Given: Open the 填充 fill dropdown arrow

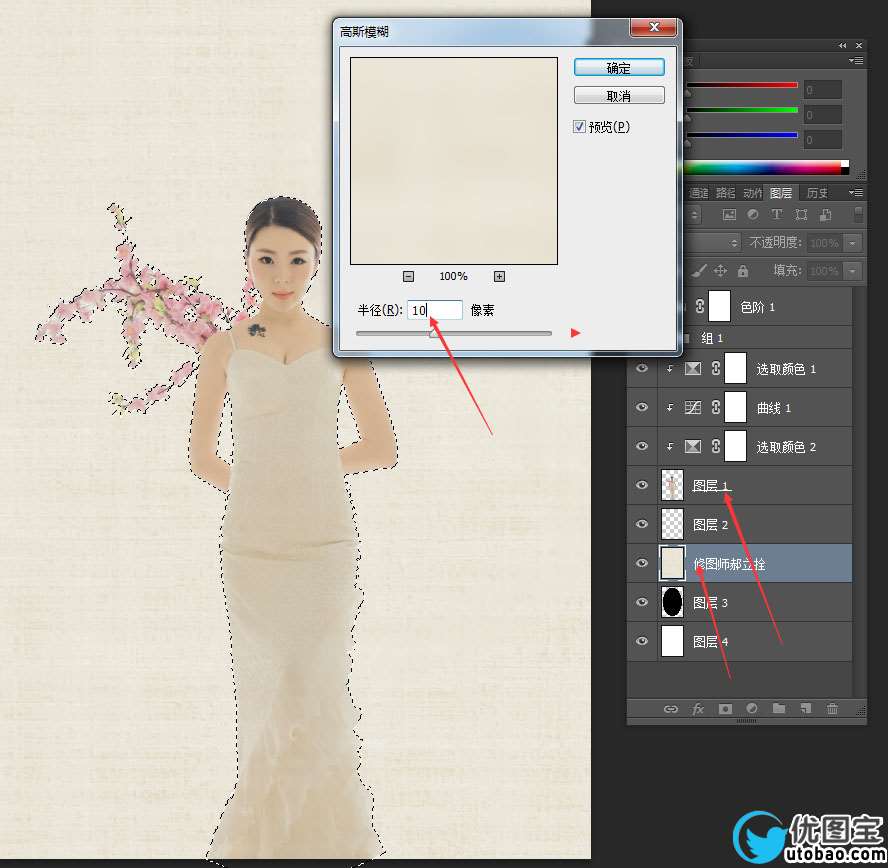Looking at the screenshot, I should click(x=852, y=271).
